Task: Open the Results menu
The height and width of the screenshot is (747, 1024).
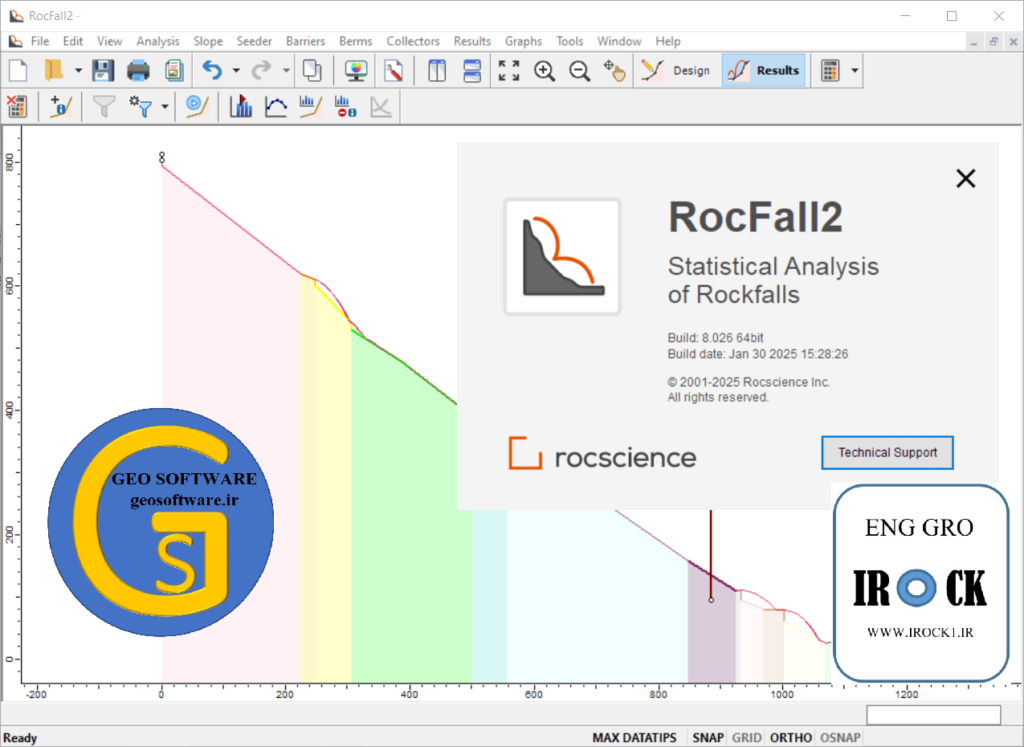Action: coord(472,41)
